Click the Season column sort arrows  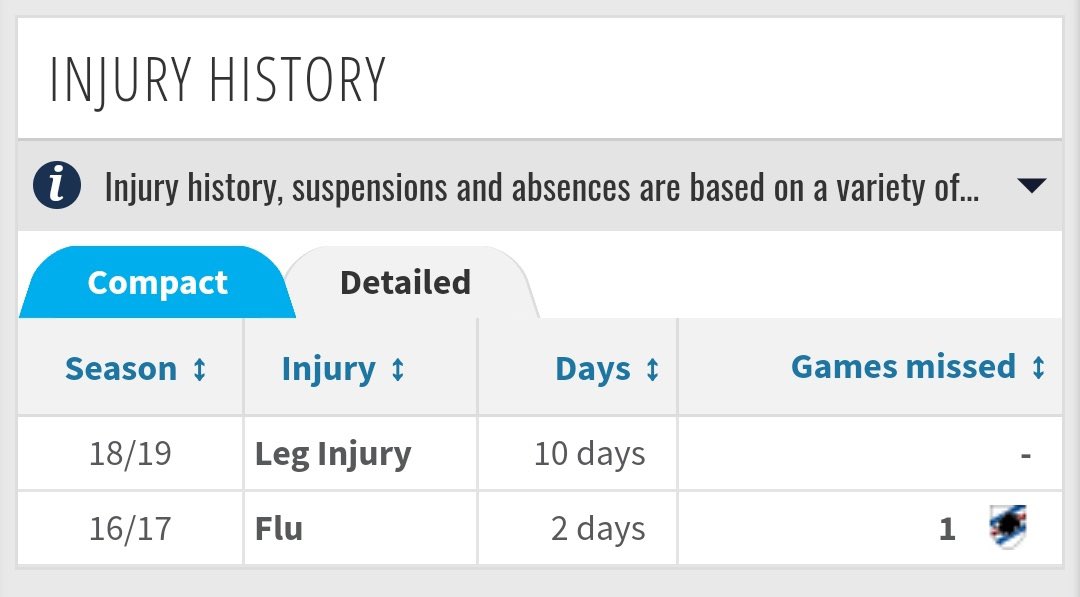point(199,370)
